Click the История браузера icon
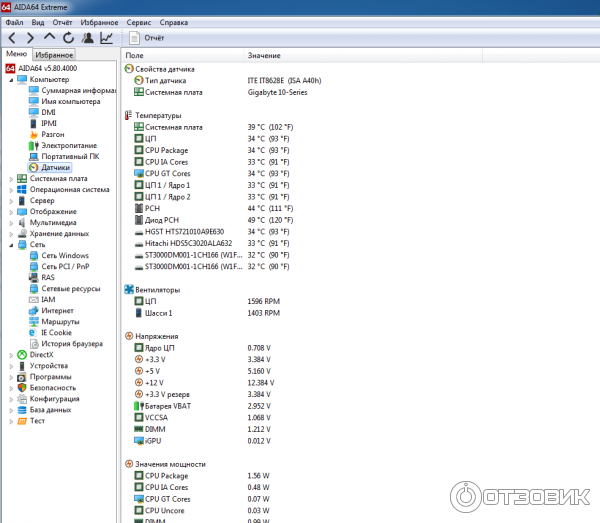The image size is (600, 523). pyautogui.click(x=34, y=344)
